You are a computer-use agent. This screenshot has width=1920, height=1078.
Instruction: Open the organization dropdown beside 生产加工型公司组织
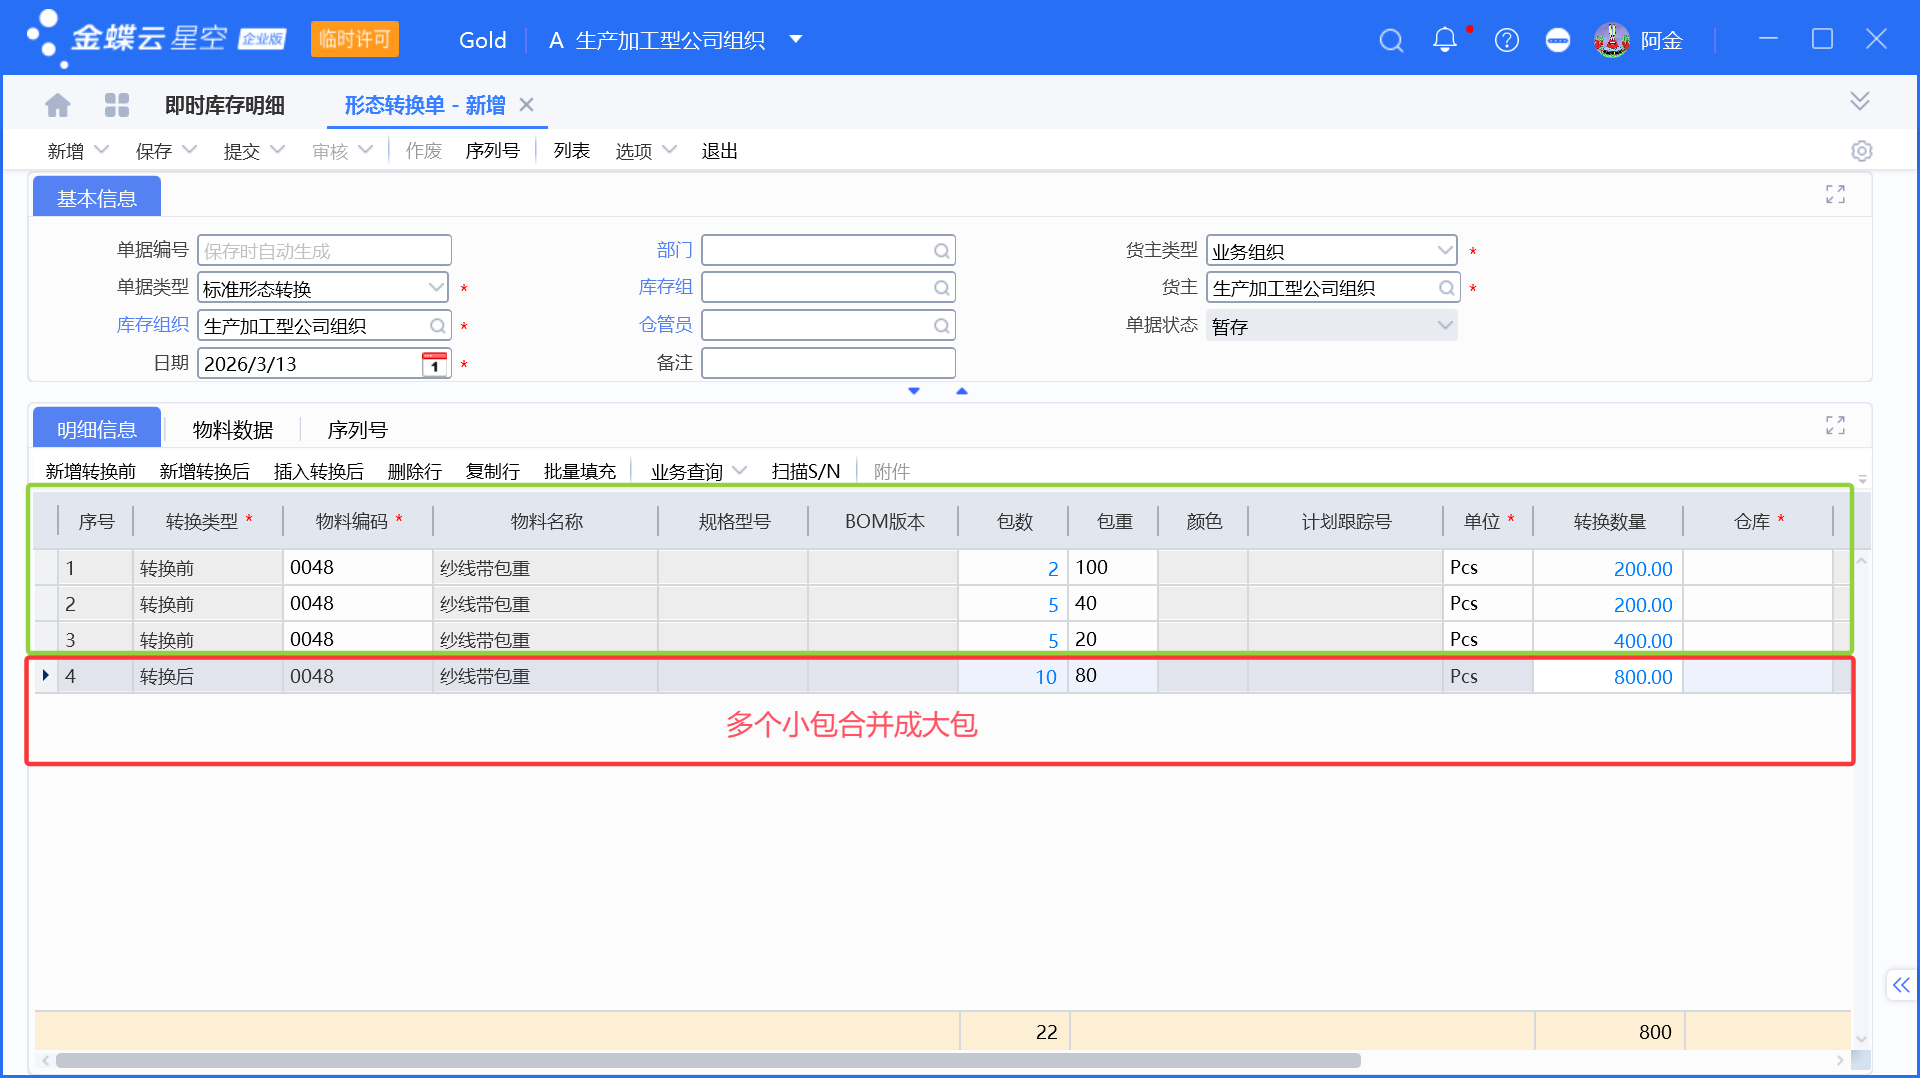(796, 40)
